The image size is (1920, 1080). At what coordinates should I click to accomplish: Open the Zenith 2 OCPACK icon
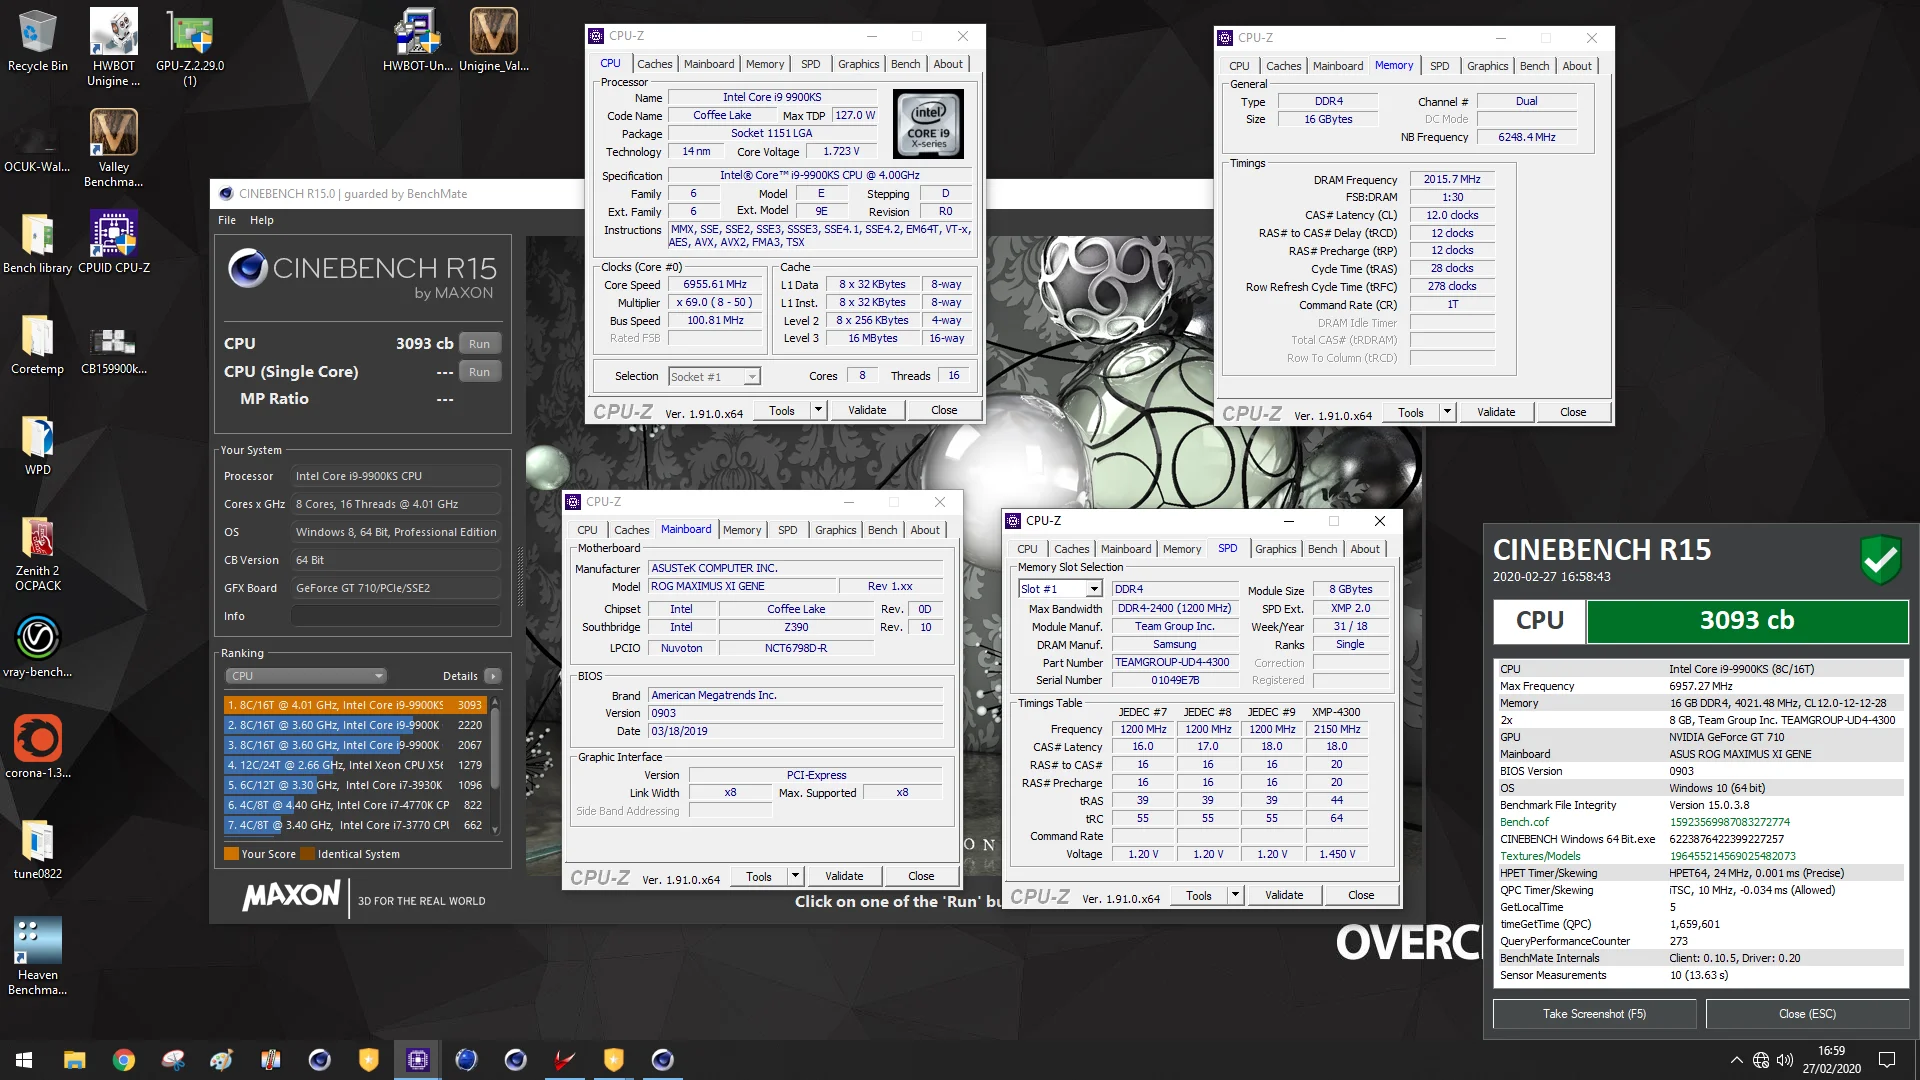pos(38,553)
